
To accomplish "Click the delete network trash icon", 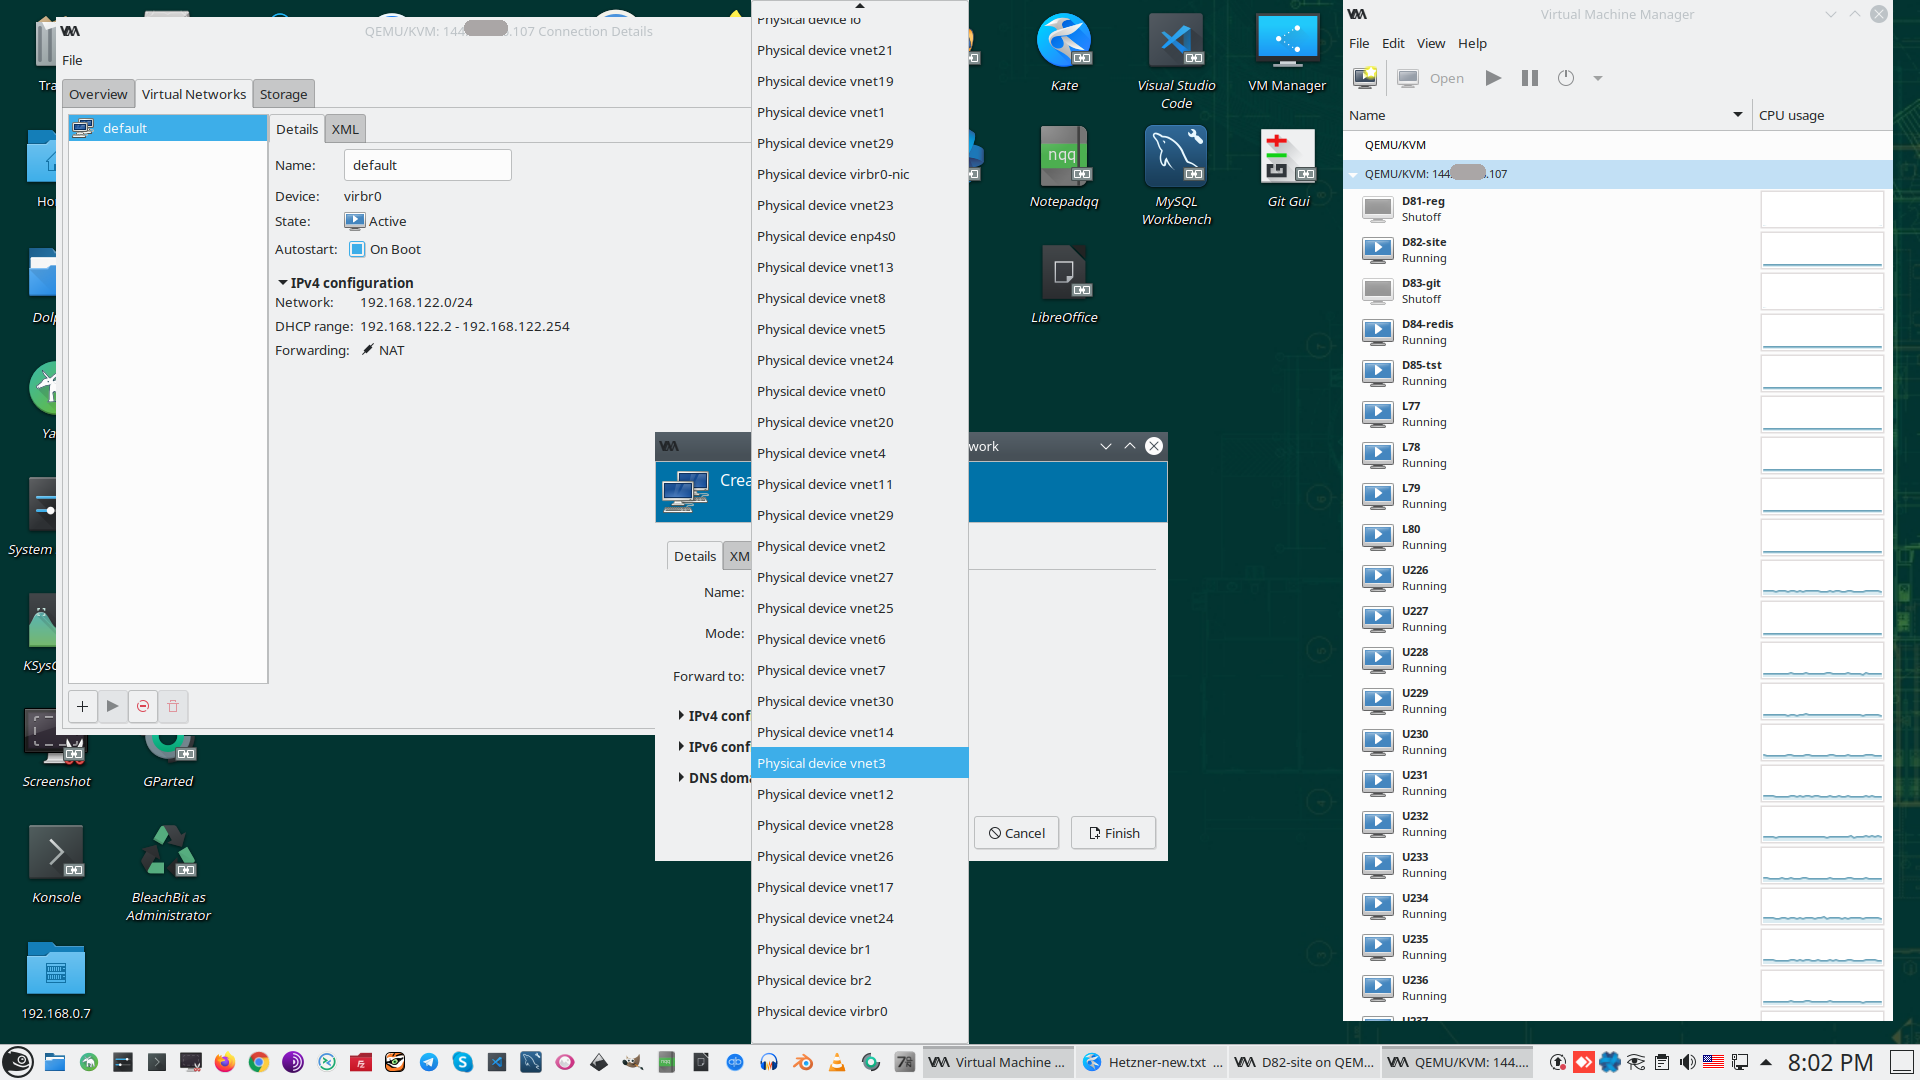I will pyautogui.click(x=173, y=706).
